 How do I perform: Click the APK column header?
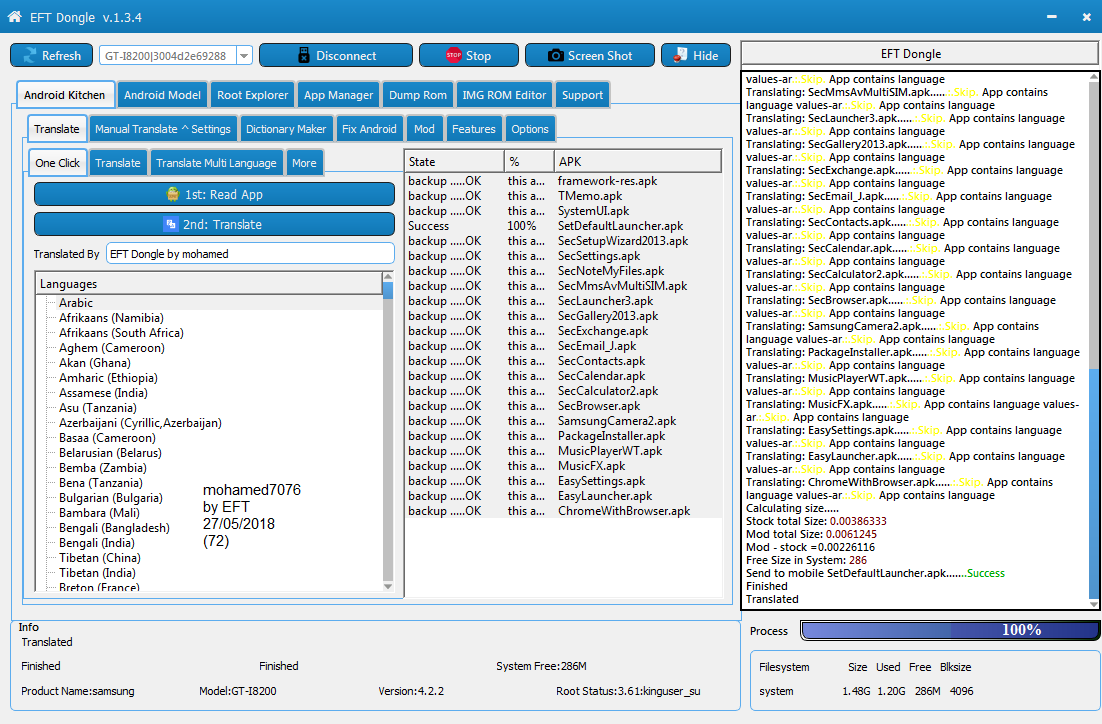click(x=637, y=162)
